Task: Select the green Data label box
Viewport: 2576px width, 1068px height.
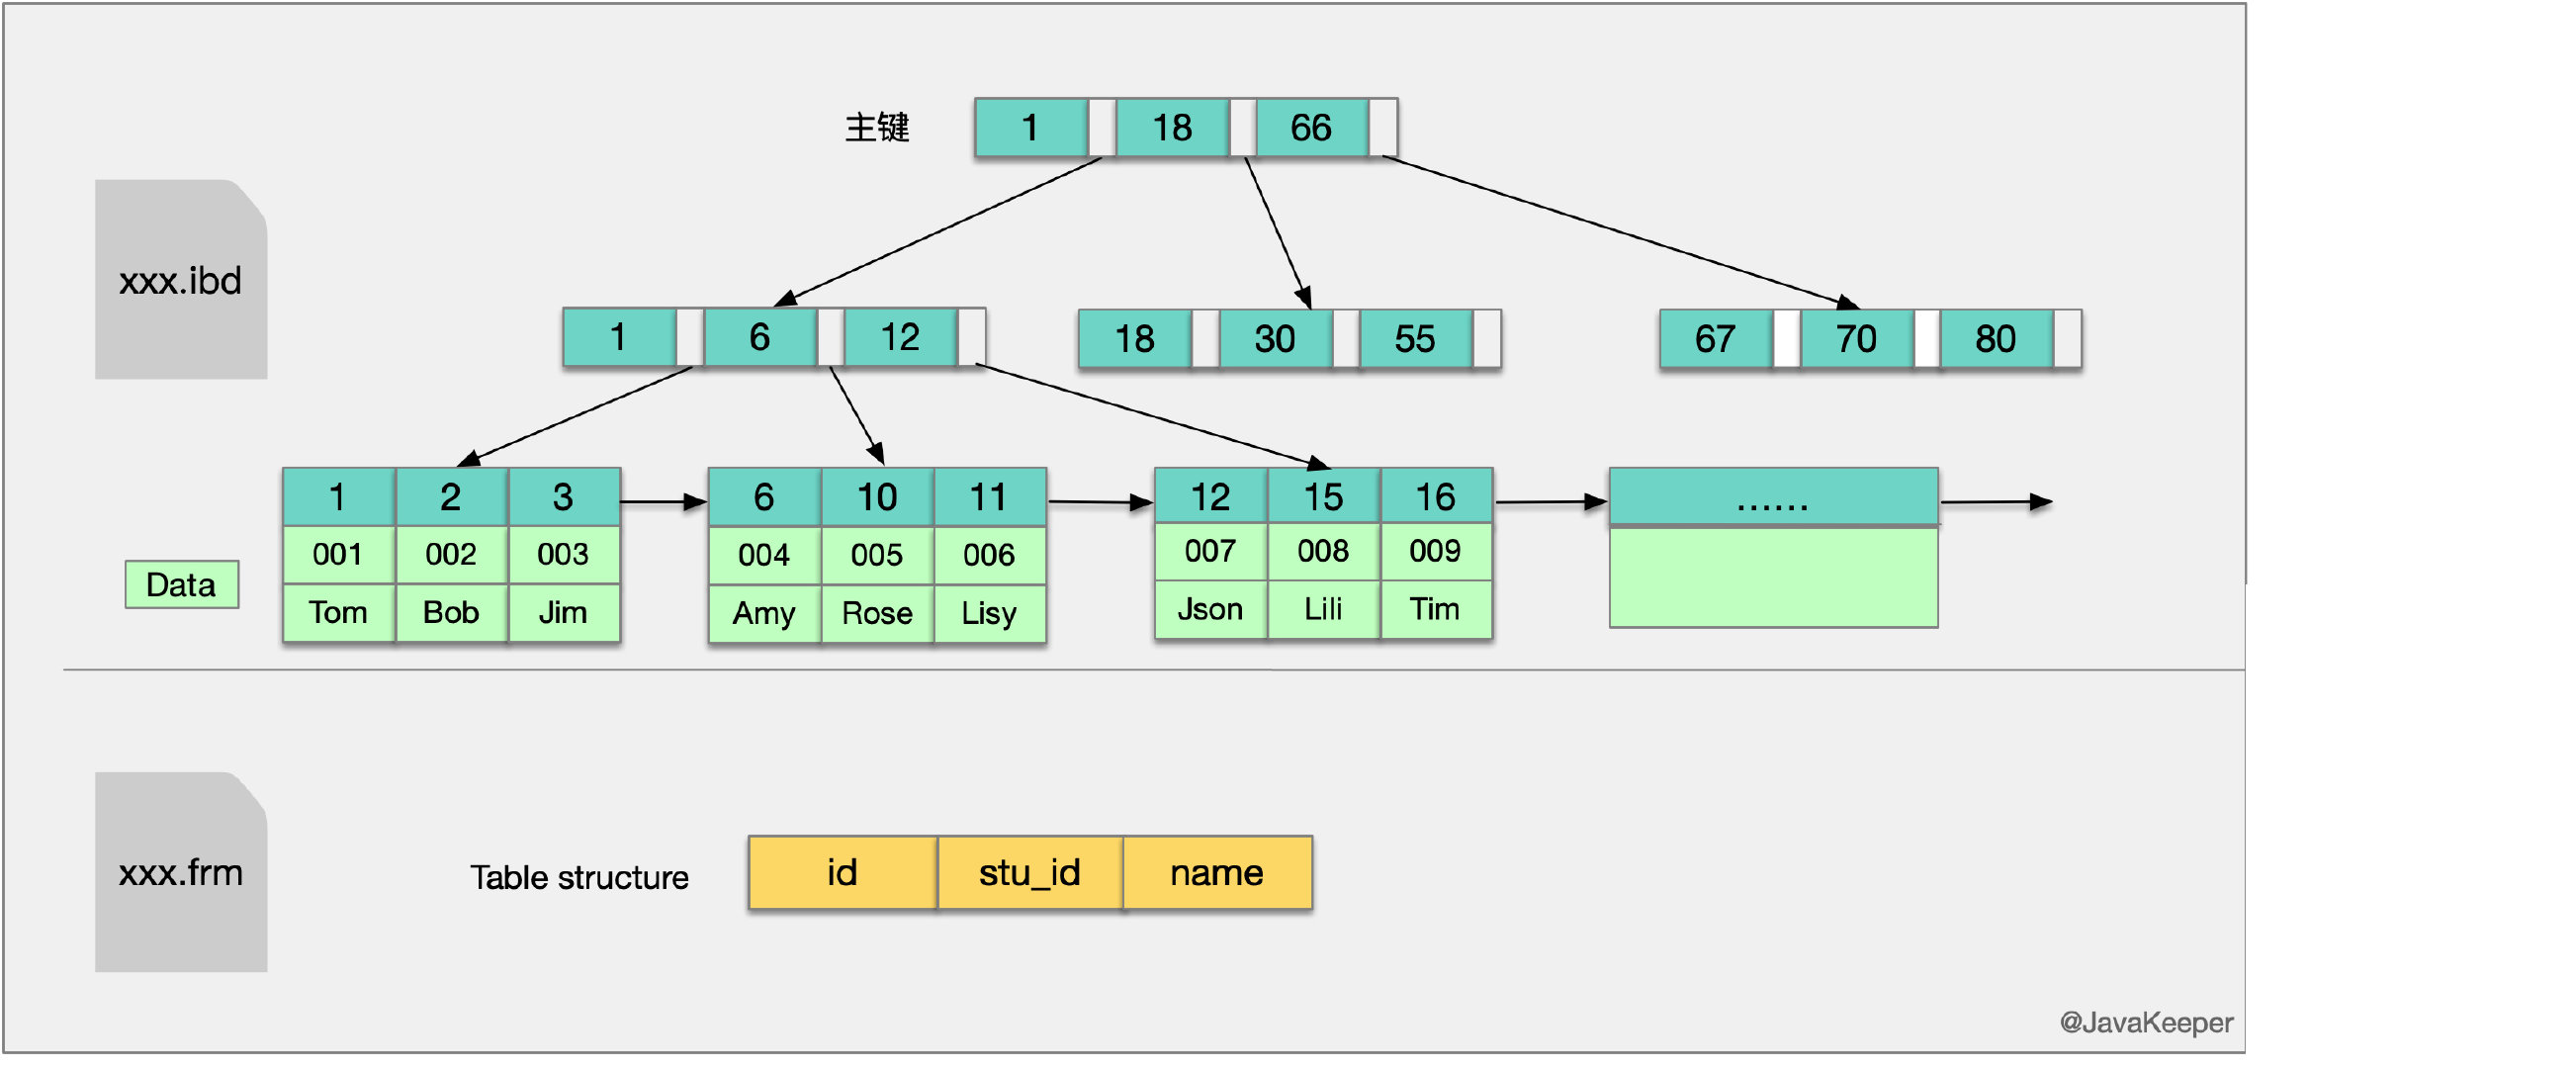Action: point(181,584)
